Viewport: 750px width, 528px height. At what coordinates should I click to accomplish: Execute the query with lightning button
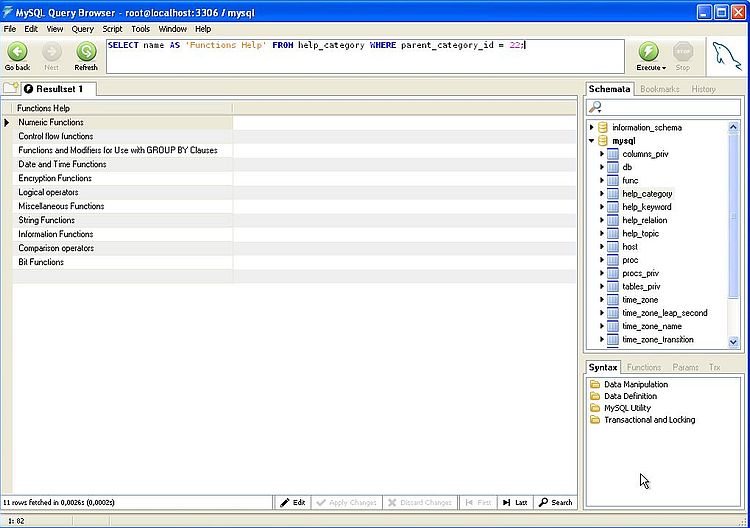coord(649,51)
